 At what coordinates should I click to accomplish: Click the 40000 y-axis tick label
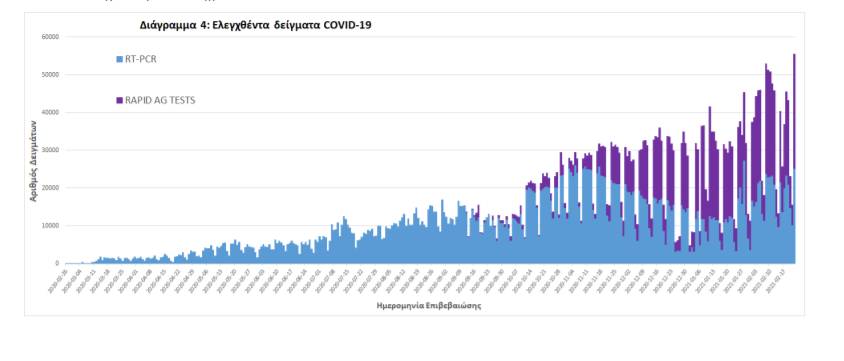pos(51,112)
